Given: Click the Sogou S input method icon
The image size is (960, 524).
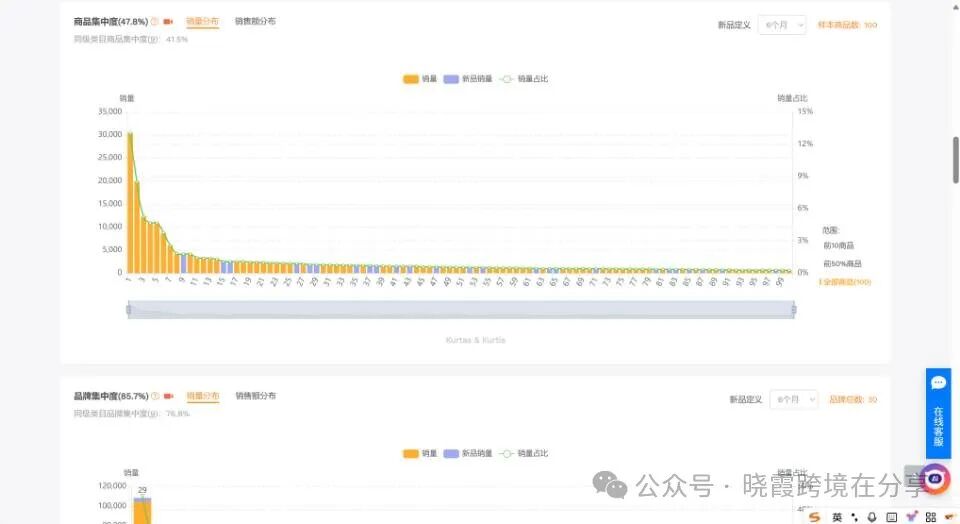Looking at the screenshot, I should 814,517.
